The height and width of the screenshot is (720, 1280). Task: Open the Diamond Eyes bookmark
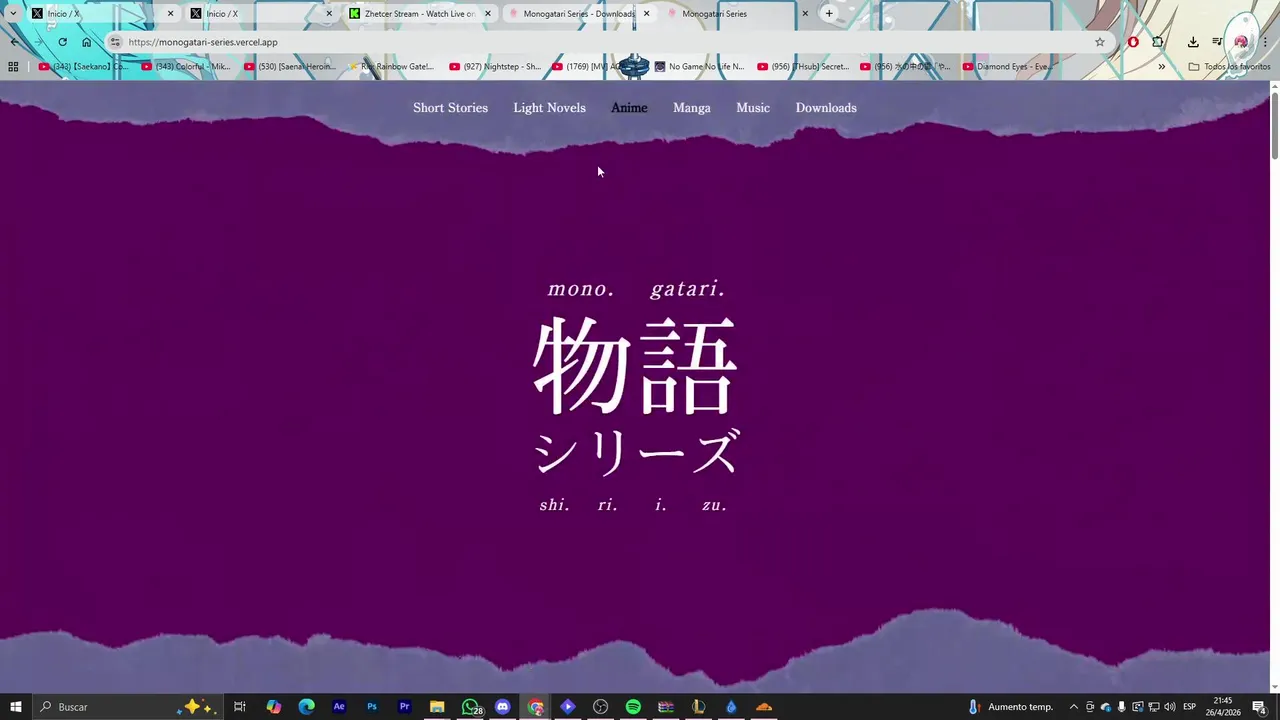click(x=1007, y=67)
